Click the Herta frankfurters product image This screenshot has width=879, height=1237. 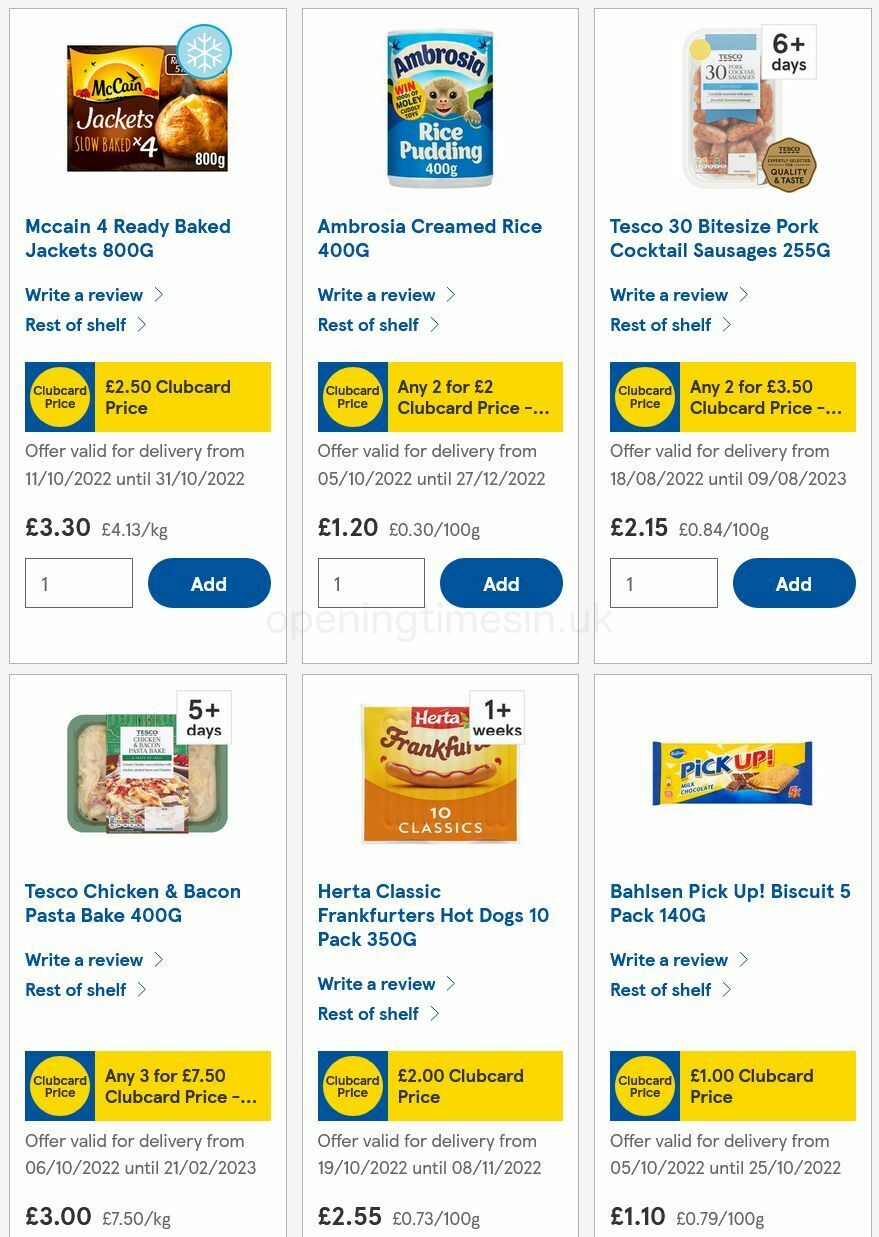coord(440,772)
